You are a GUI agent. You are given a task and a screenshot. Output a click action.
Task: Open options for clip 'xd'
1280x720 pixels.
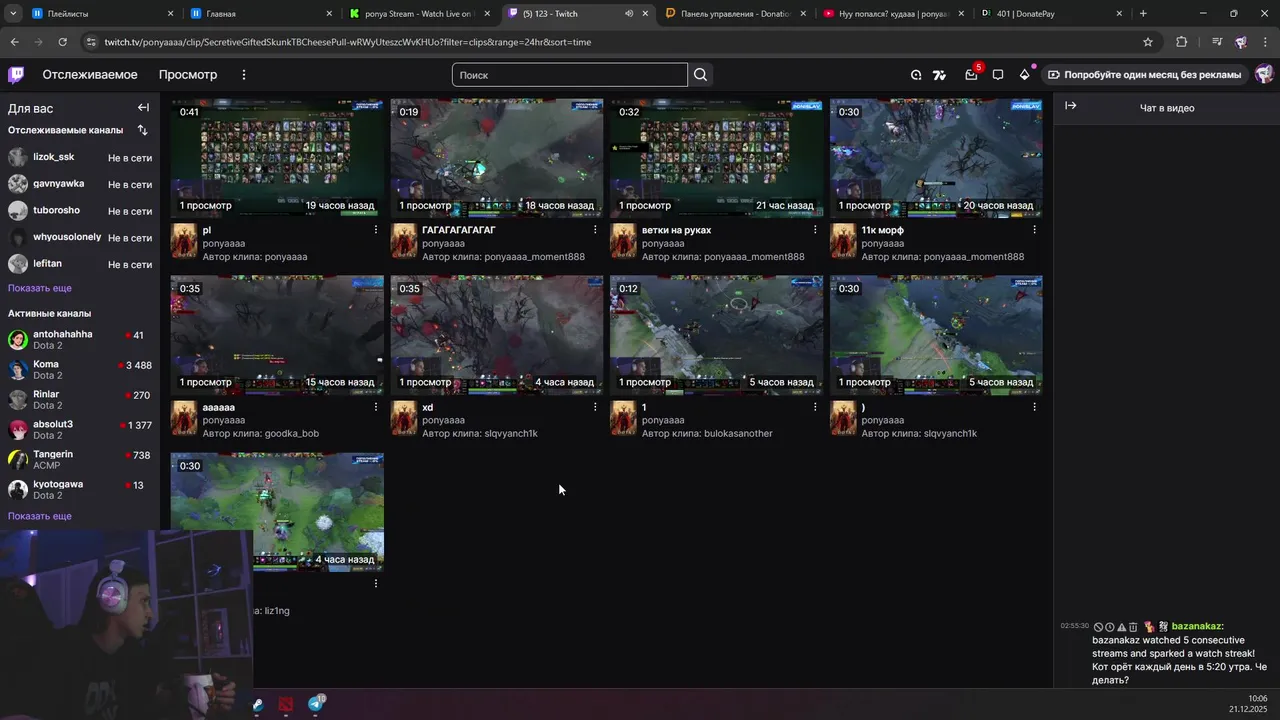pos(595,407)
